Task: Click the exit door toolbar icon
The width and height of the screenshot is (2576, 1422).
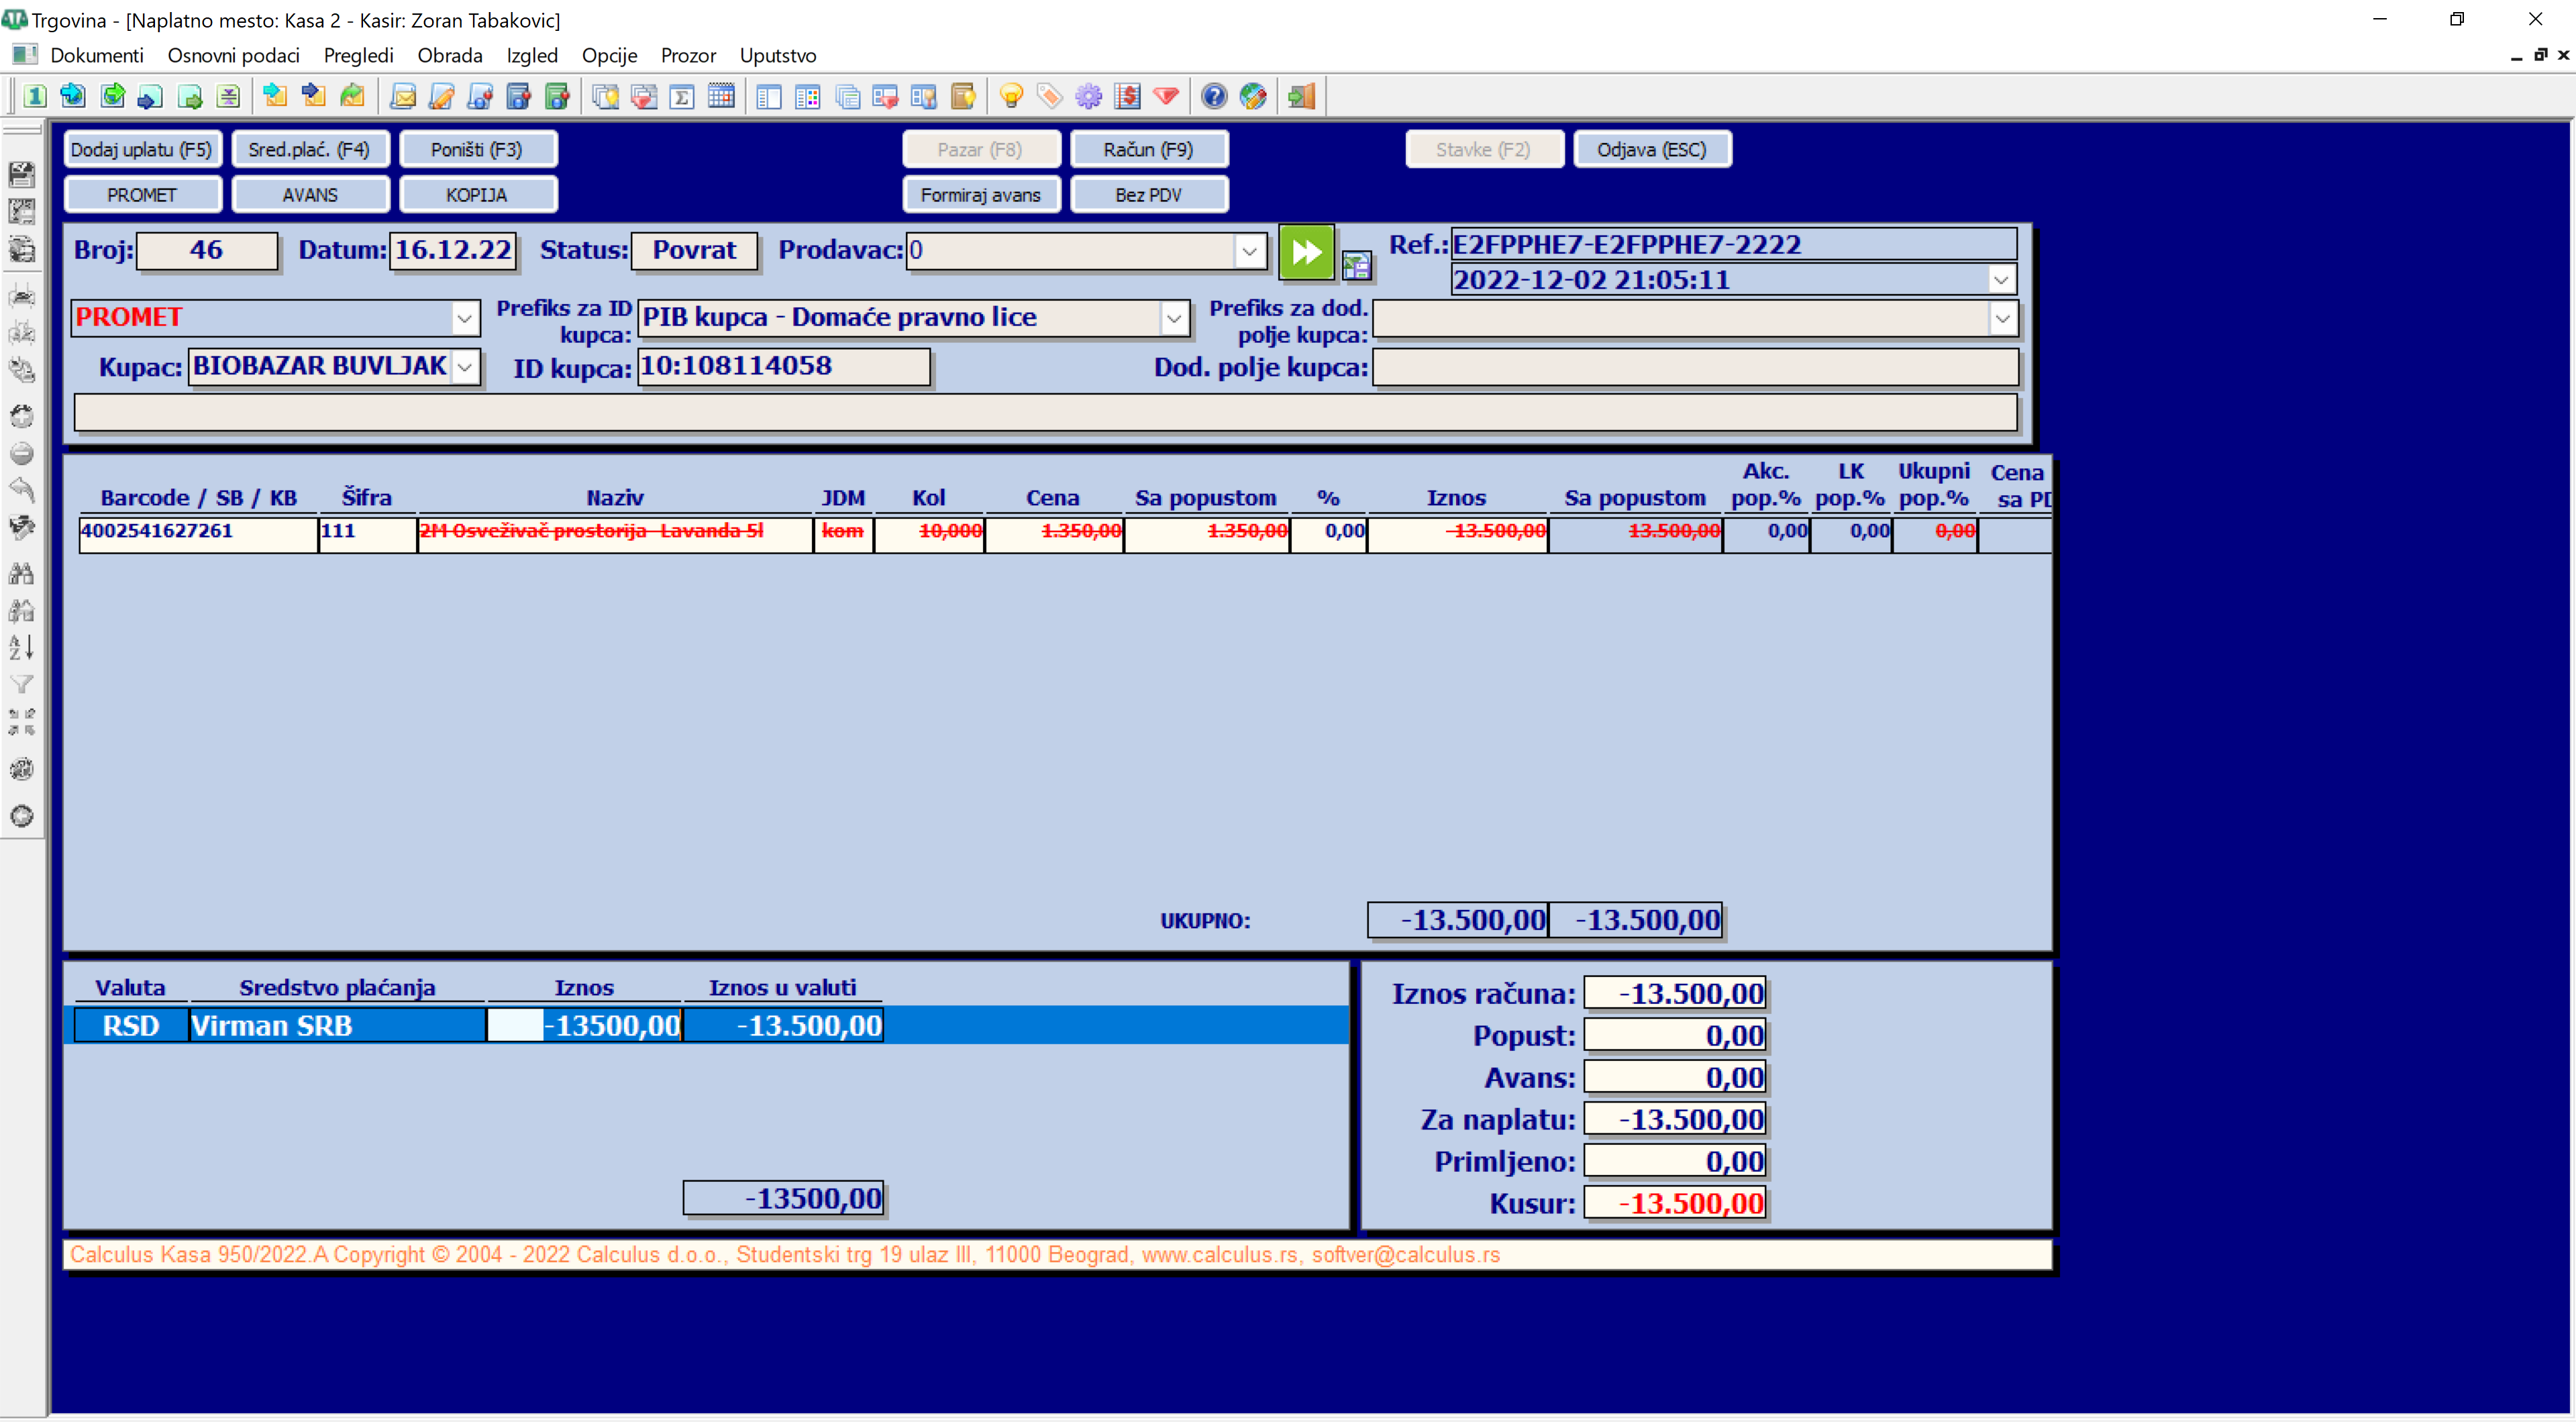Action: tap(1302, 96)
